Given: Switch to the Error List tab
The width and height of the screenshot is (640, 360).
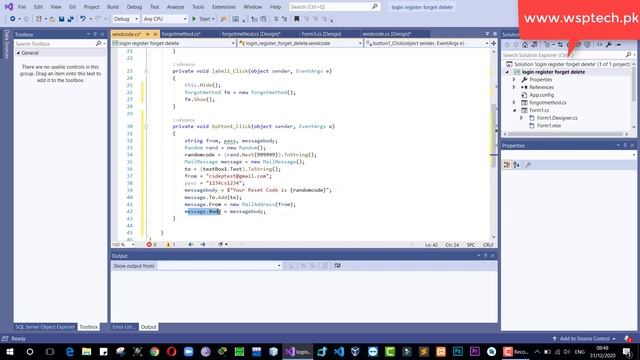Looking at the screenshot, I should (x=123, y=327).
